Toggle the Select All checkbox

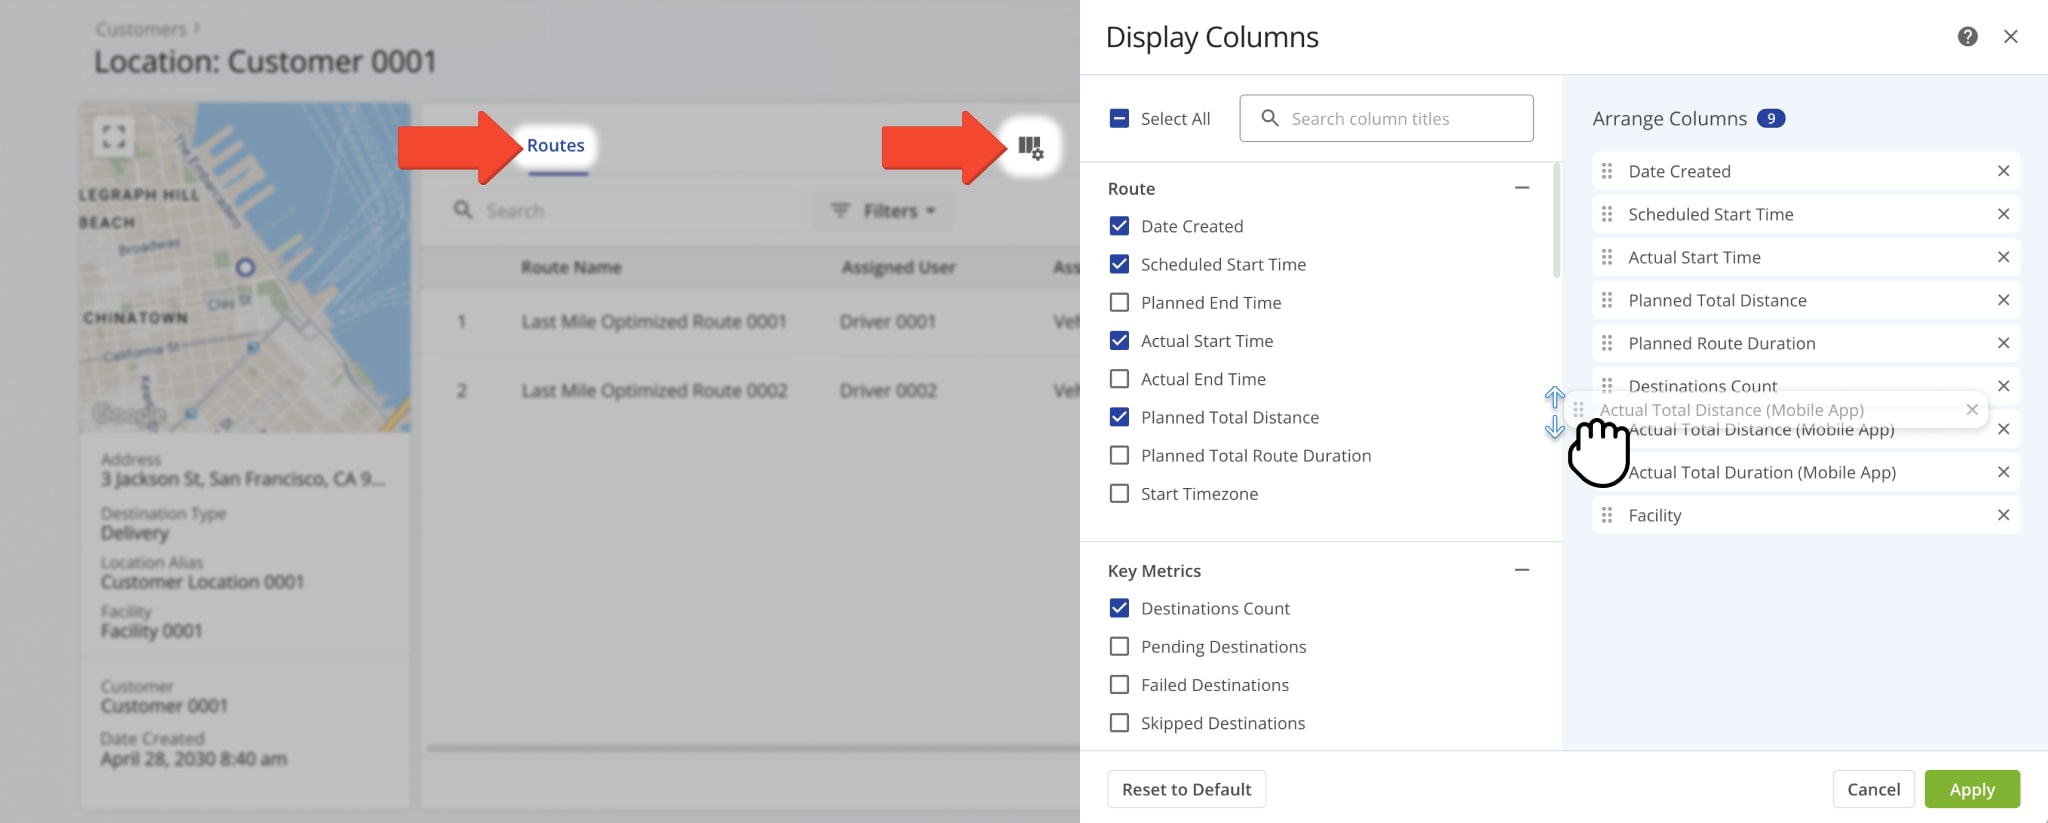(1119, 119)
